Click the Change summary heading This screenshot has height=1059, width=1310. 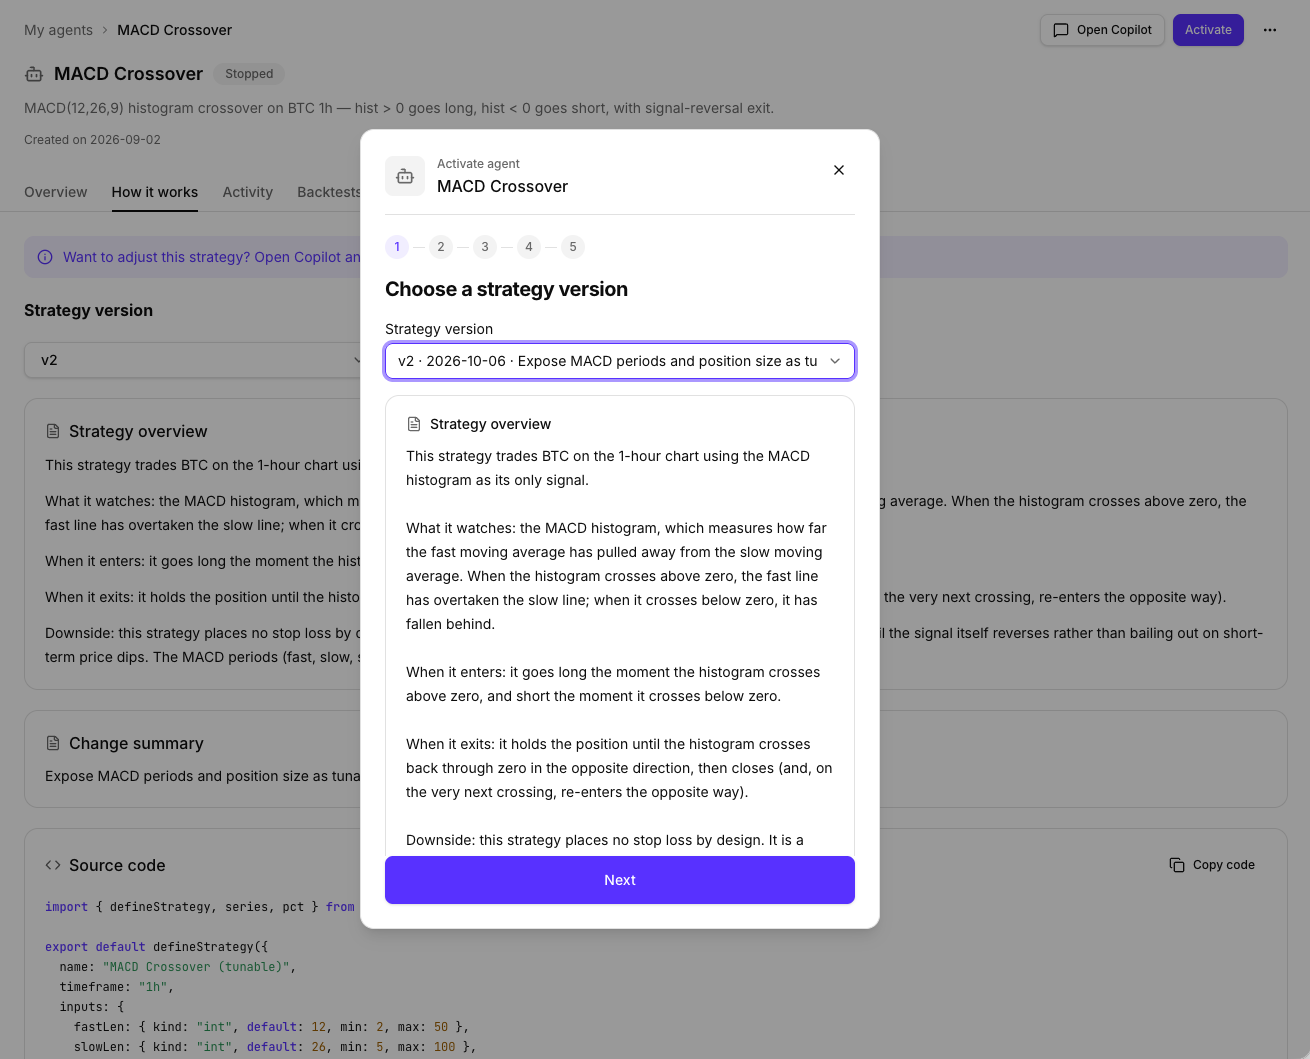tap(136, 743)
